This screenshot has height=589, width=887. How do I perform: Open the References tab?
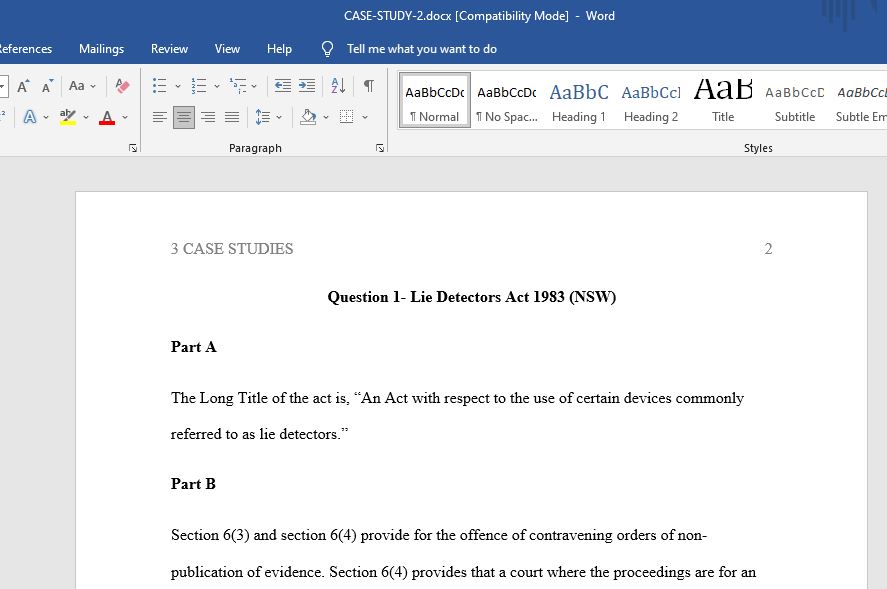click(x=25, y=49)
